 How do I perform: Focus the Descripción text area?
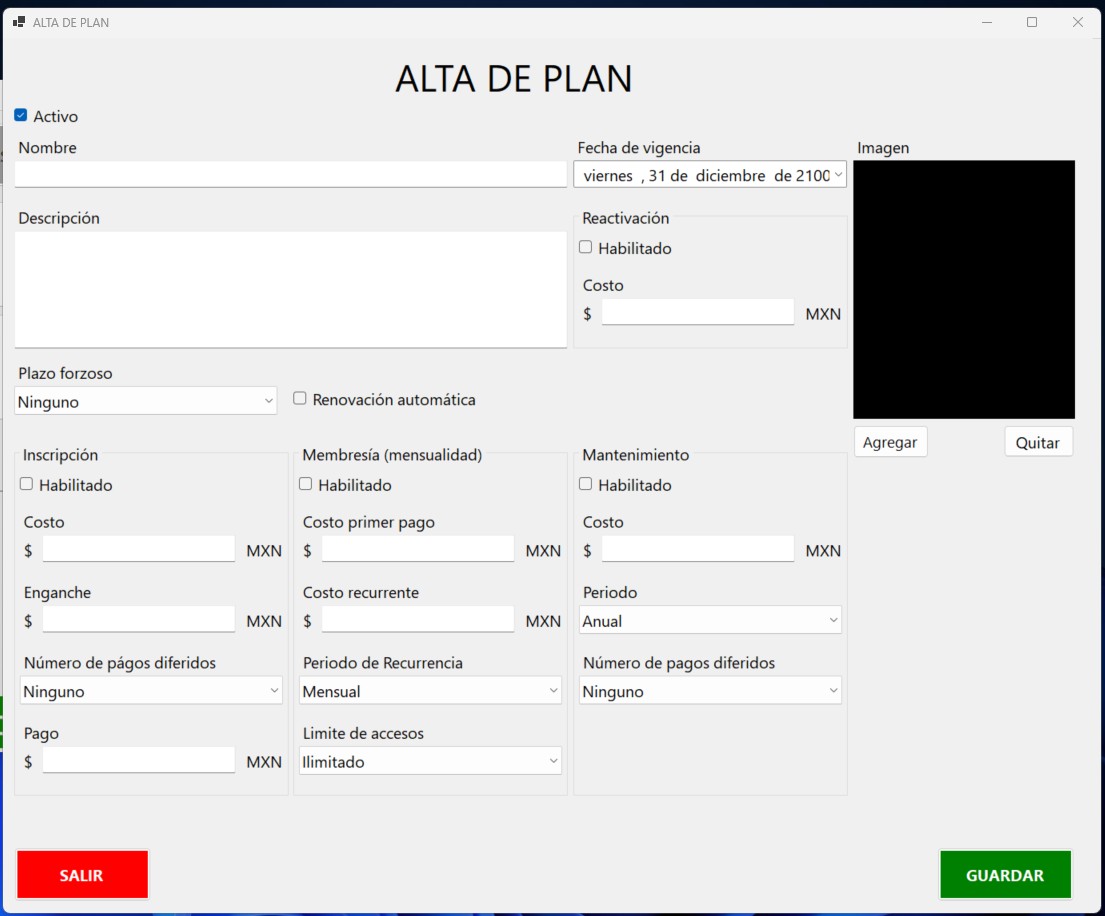[x=290, y=289]
